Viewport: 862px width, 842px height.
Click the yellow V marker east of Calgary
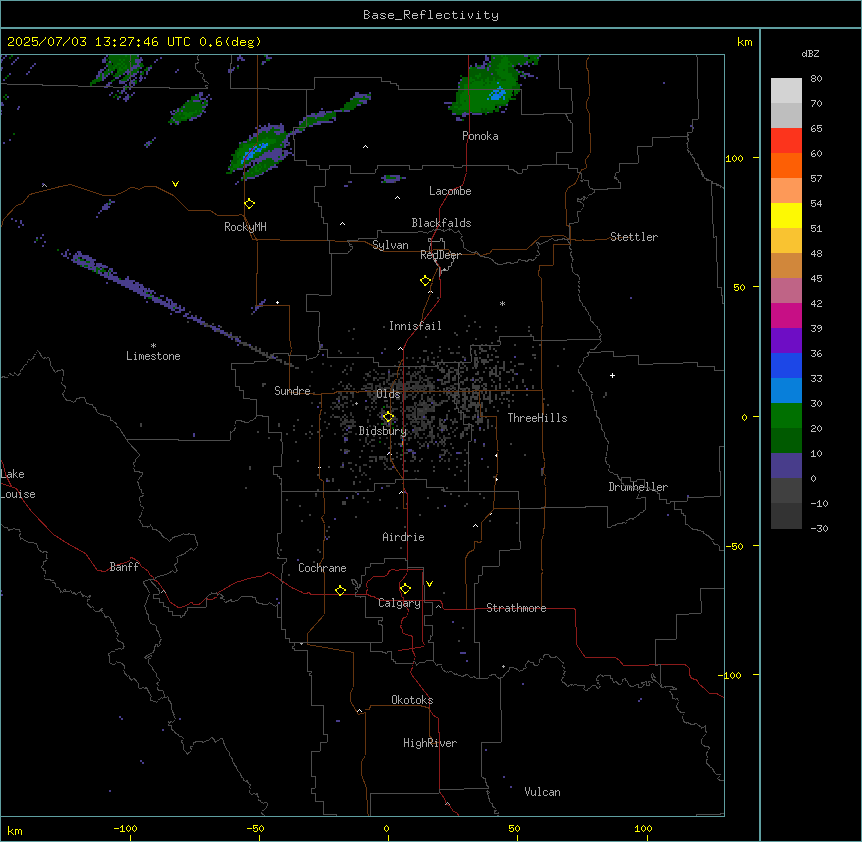429,584
